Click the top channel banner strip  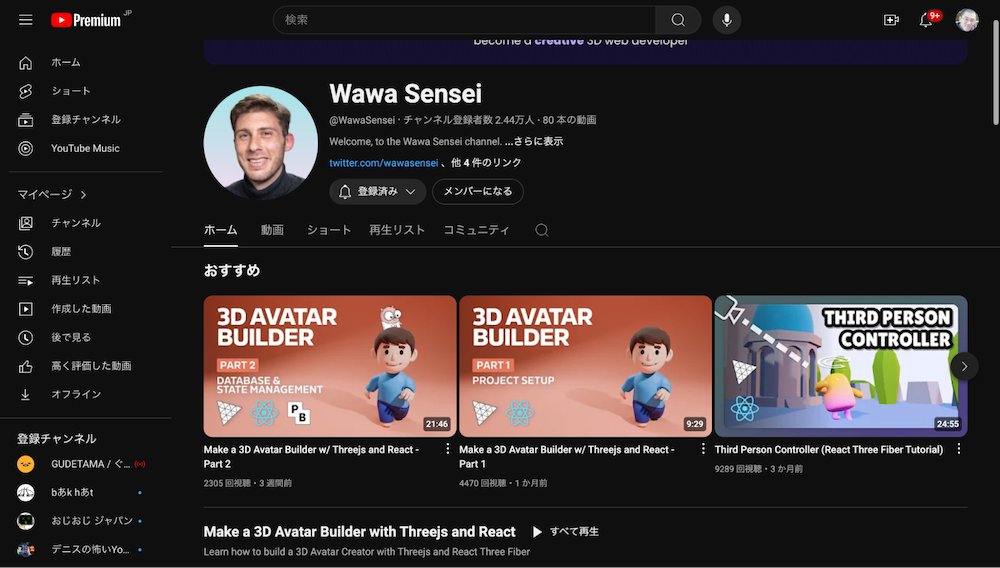click(x=585, y=51)
